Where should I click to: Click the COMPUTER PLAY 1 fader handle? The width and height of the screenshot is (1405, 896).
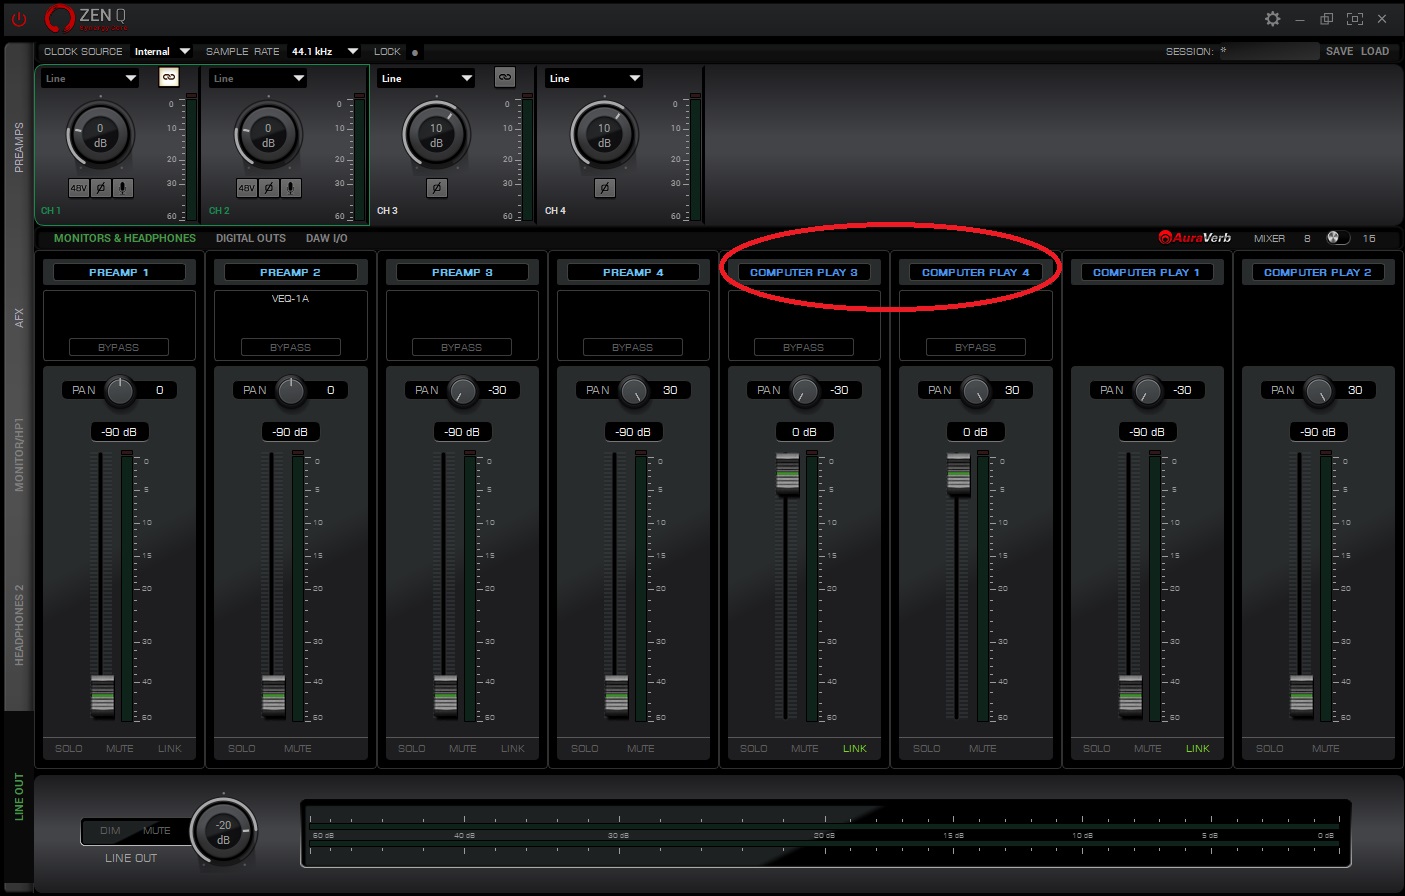click(1131, 695)
